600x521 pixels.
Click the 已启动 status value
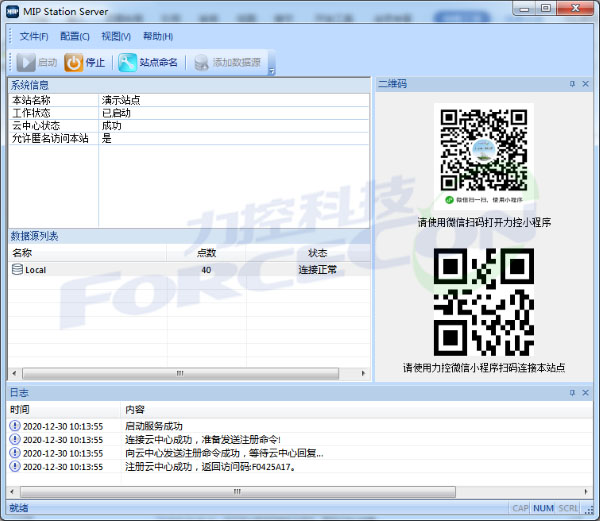click(x=116, y=113)
